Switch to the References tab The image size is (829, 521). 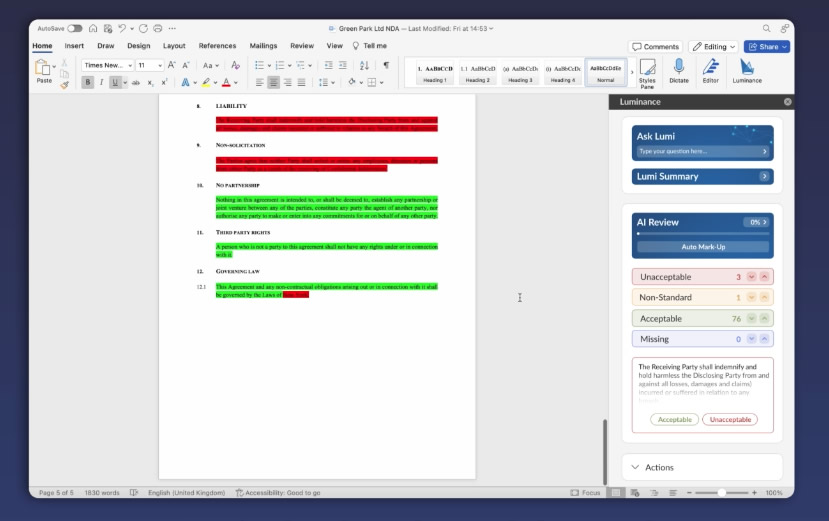217,46
